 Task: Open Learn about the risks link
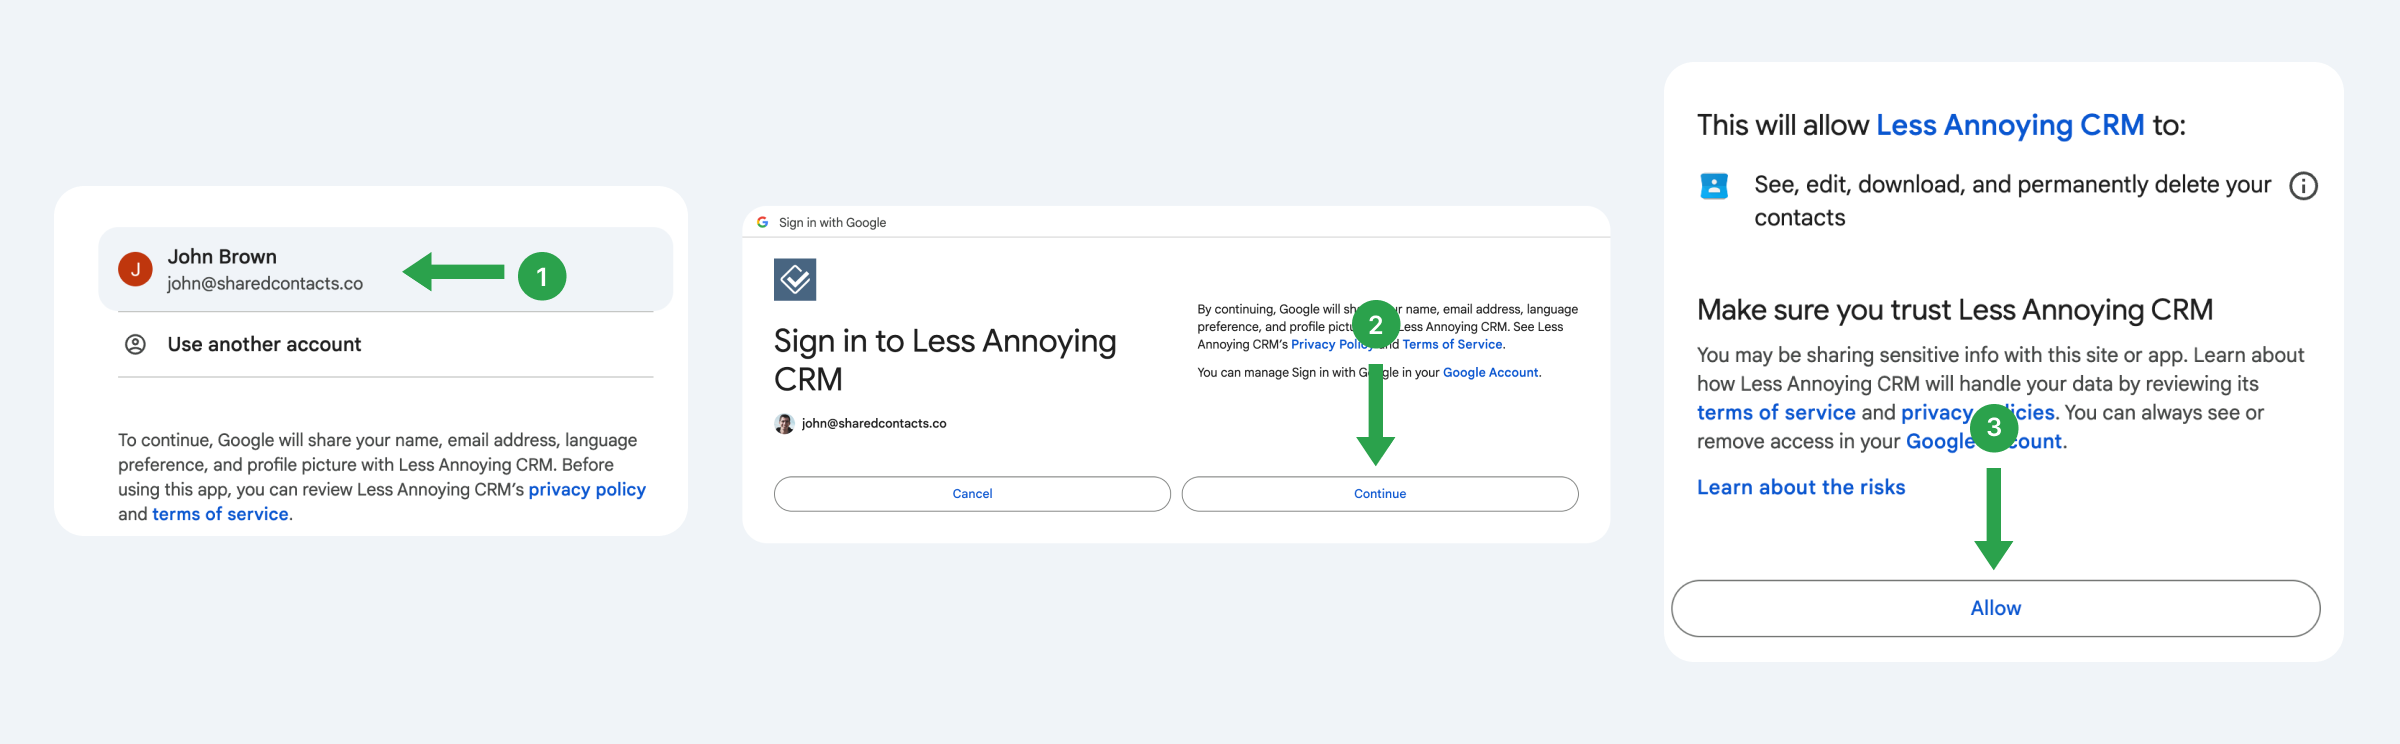(1801, 487)
